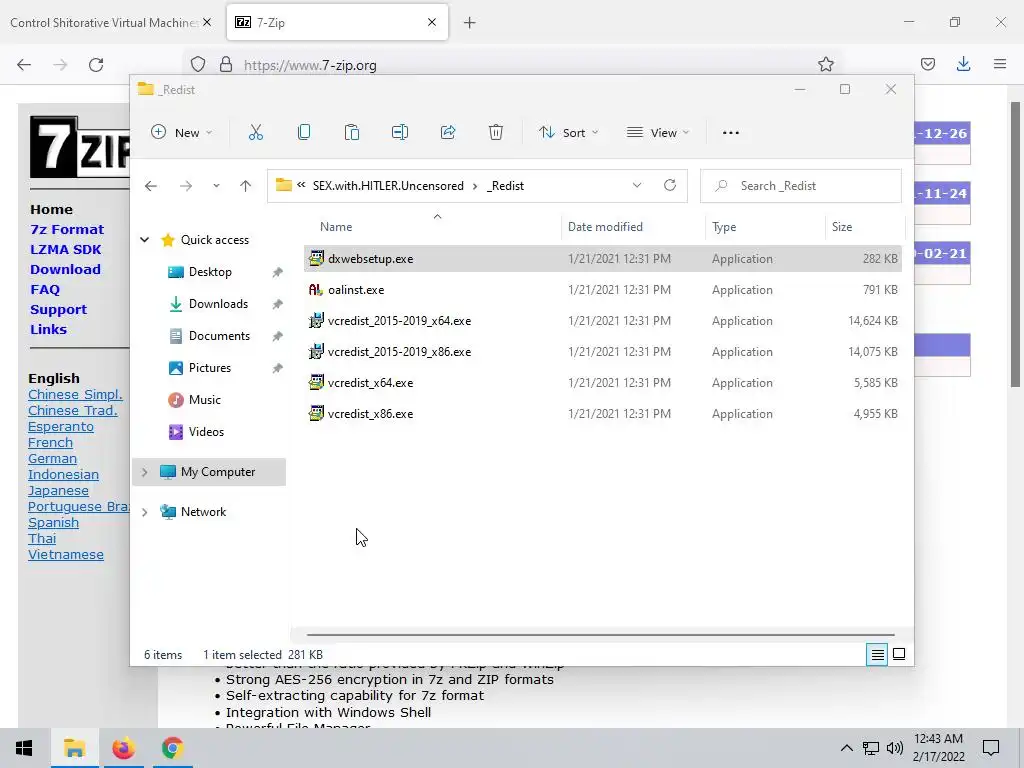Image resolution: width=1024 pixels, height=768 pixels.
Task: Click the Cut scissors icon in Explorer toolbar
Action: (256, 133)
